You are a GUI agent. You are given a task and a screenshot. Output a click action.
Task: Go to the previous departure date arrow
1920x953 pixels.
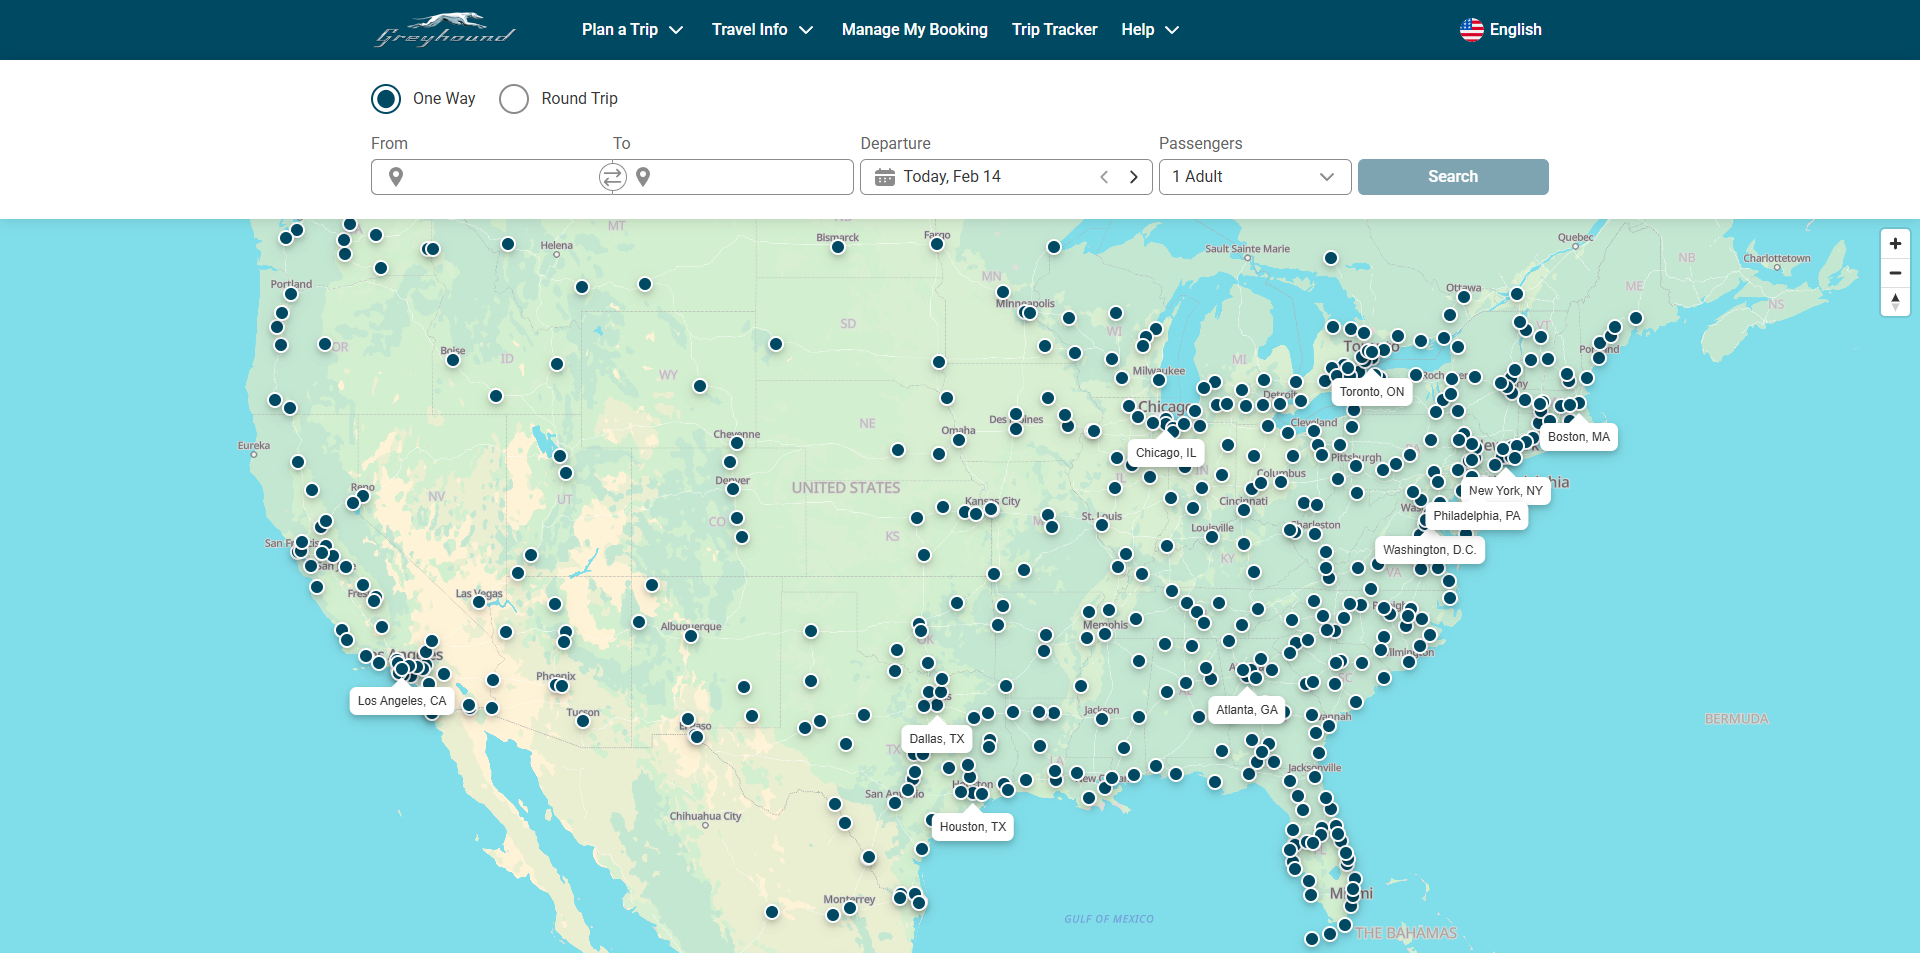(1104, 177)
